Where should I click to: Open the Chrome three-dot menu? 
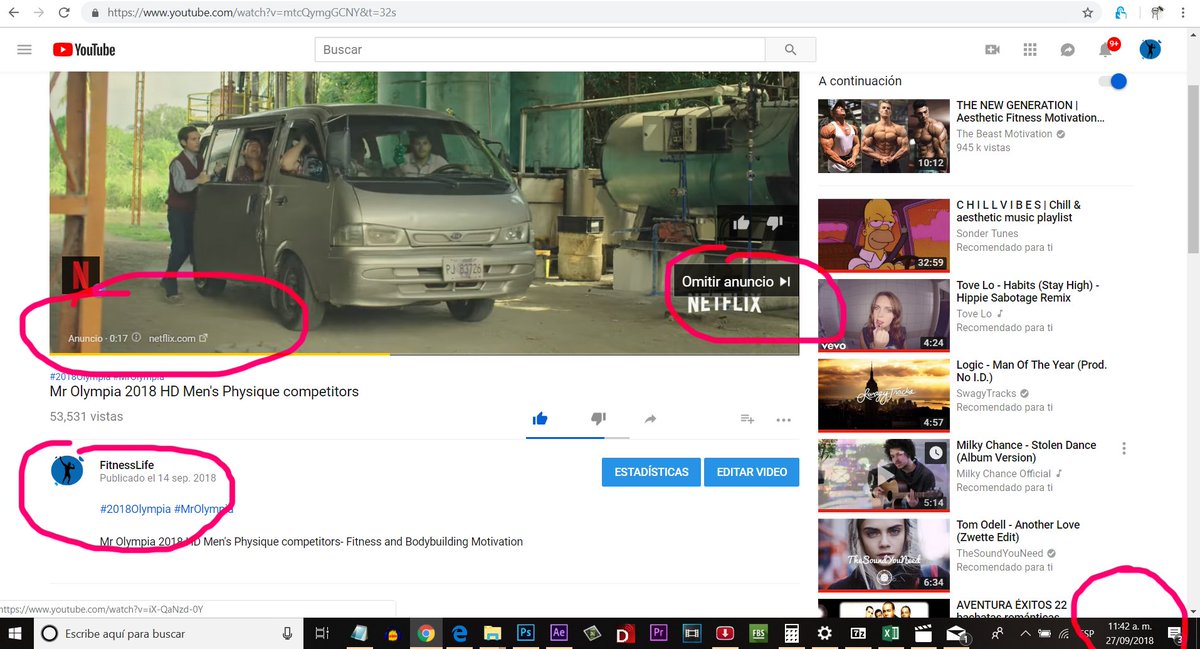coord(1185,13)
